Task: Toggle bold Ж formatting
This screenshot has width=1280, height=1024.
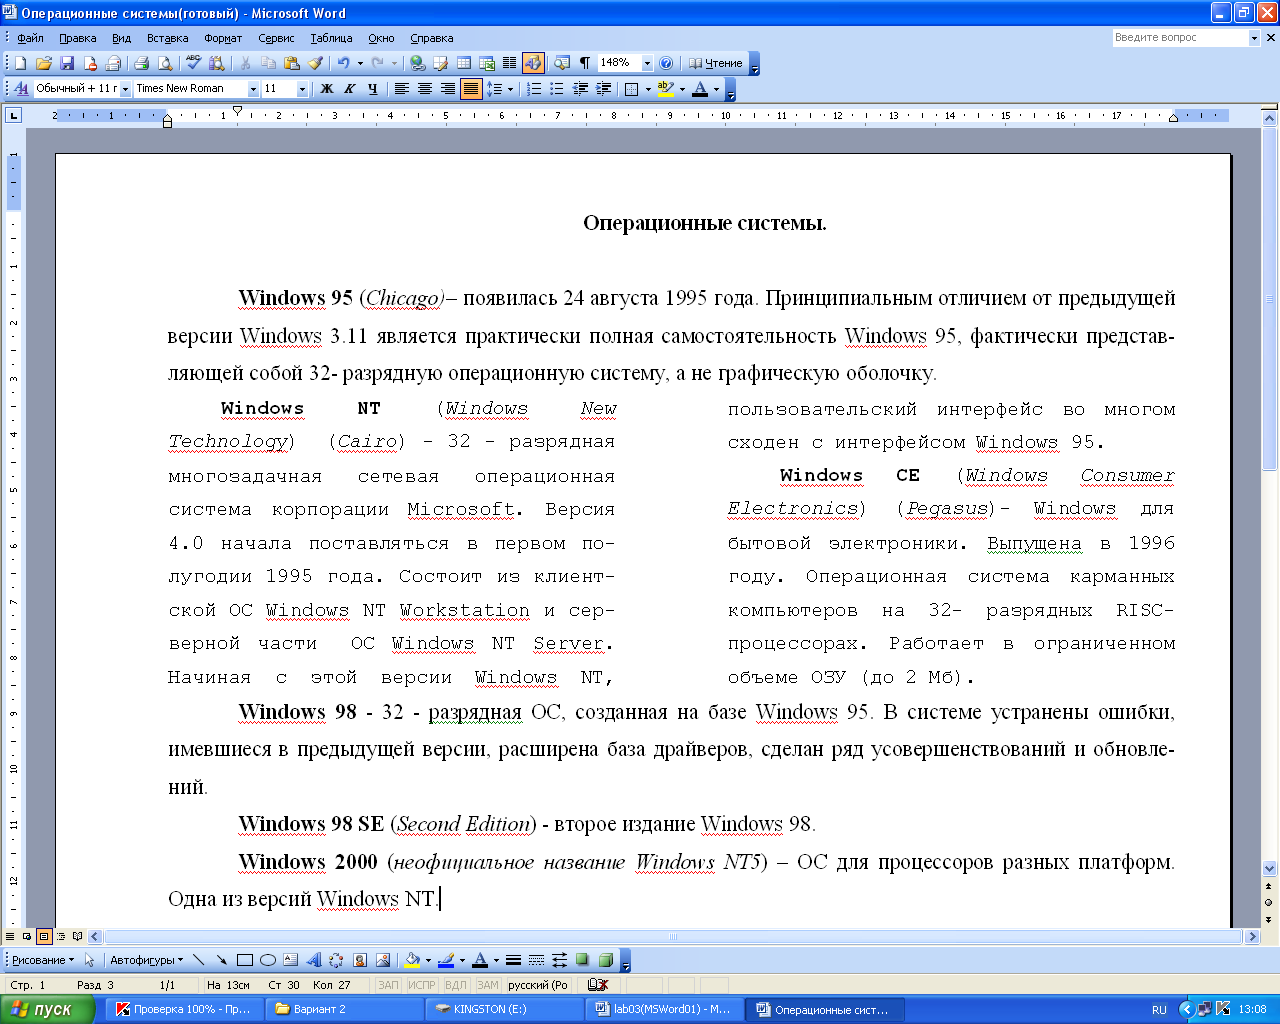Action: click(x=326, y=89)
